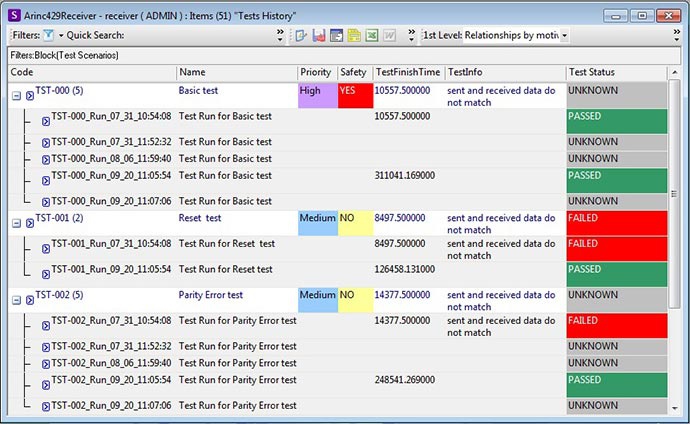Click icon of TST-000_Run_08_06_11:59:40
The image size is (690, 424).
[46, 160]
